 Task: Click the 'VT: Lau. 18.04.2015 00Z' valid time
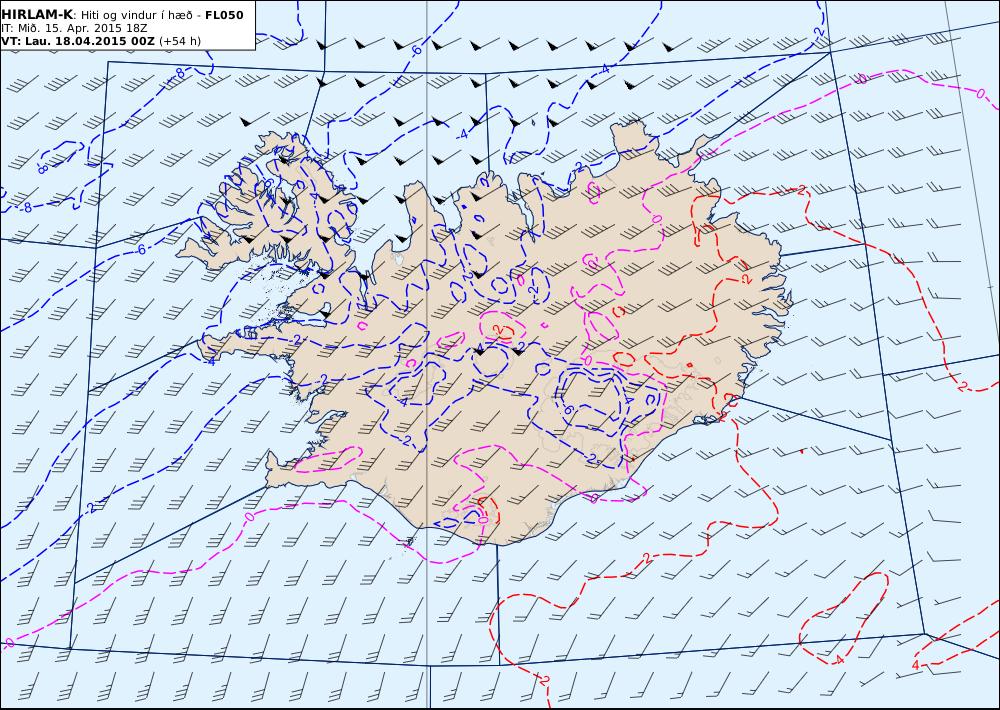[78, 41]
